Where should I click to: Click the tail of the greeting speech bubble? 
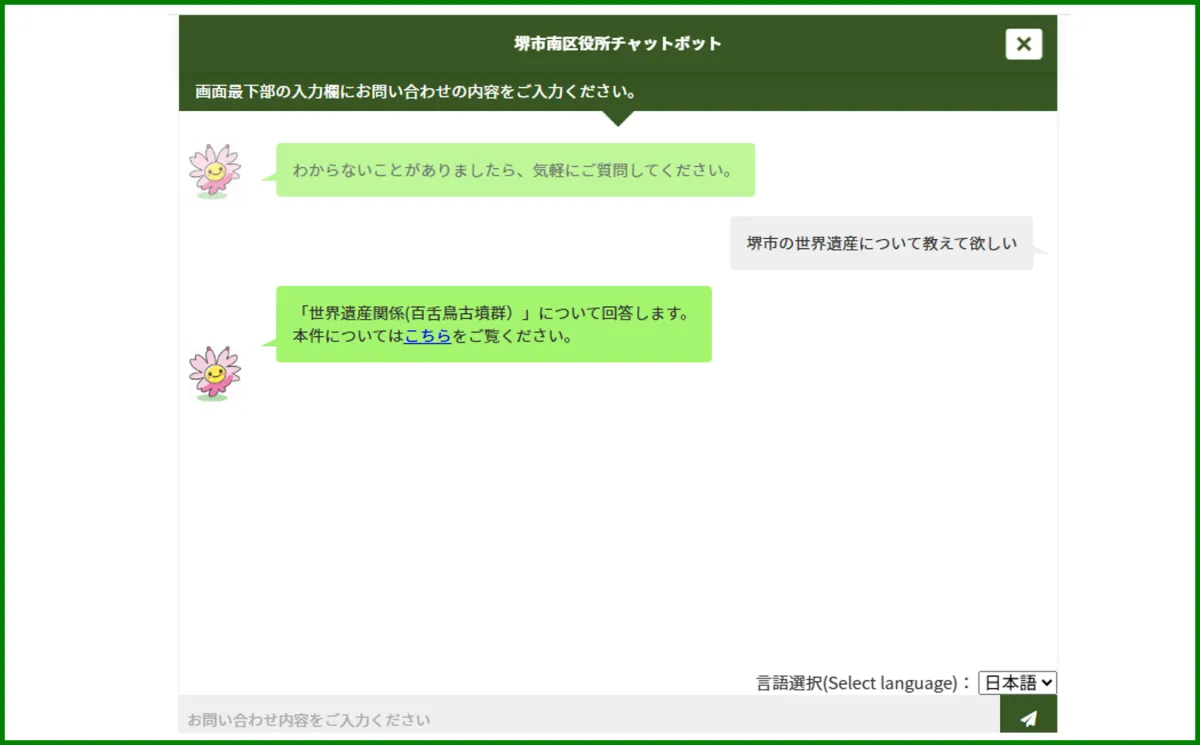pyautogui.click(x=268, y=178)
